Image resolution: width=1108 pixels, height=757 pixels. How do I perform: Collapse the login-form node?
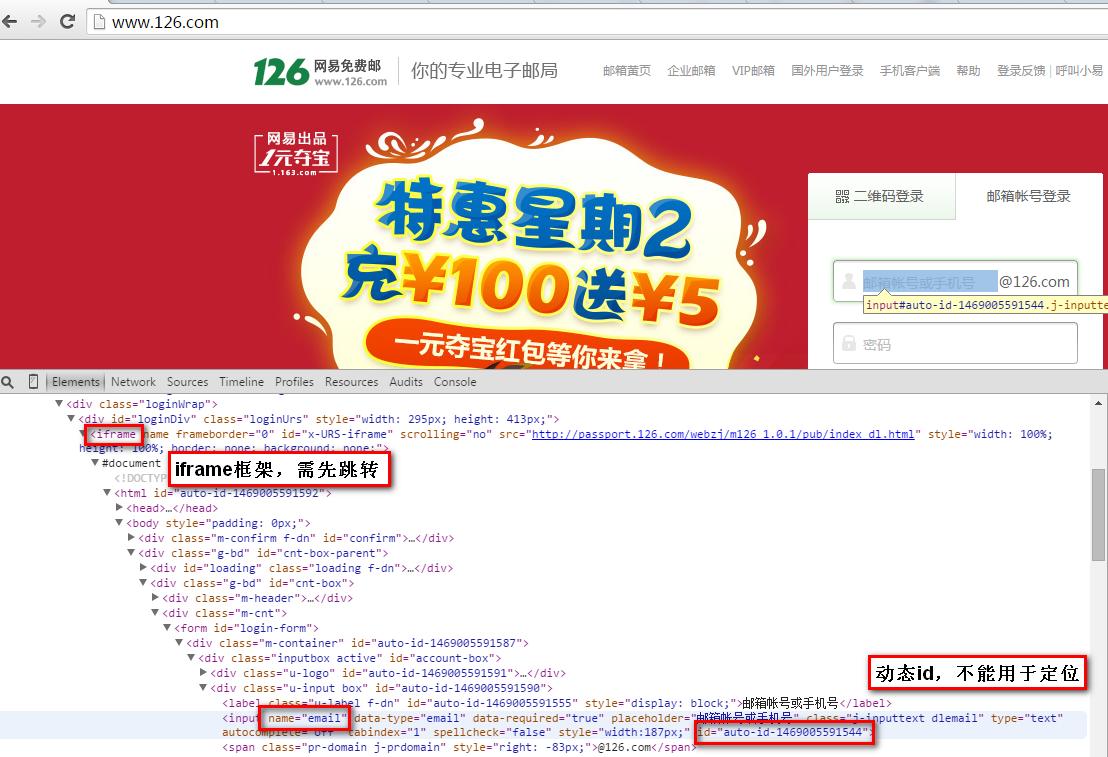point(167,627)
